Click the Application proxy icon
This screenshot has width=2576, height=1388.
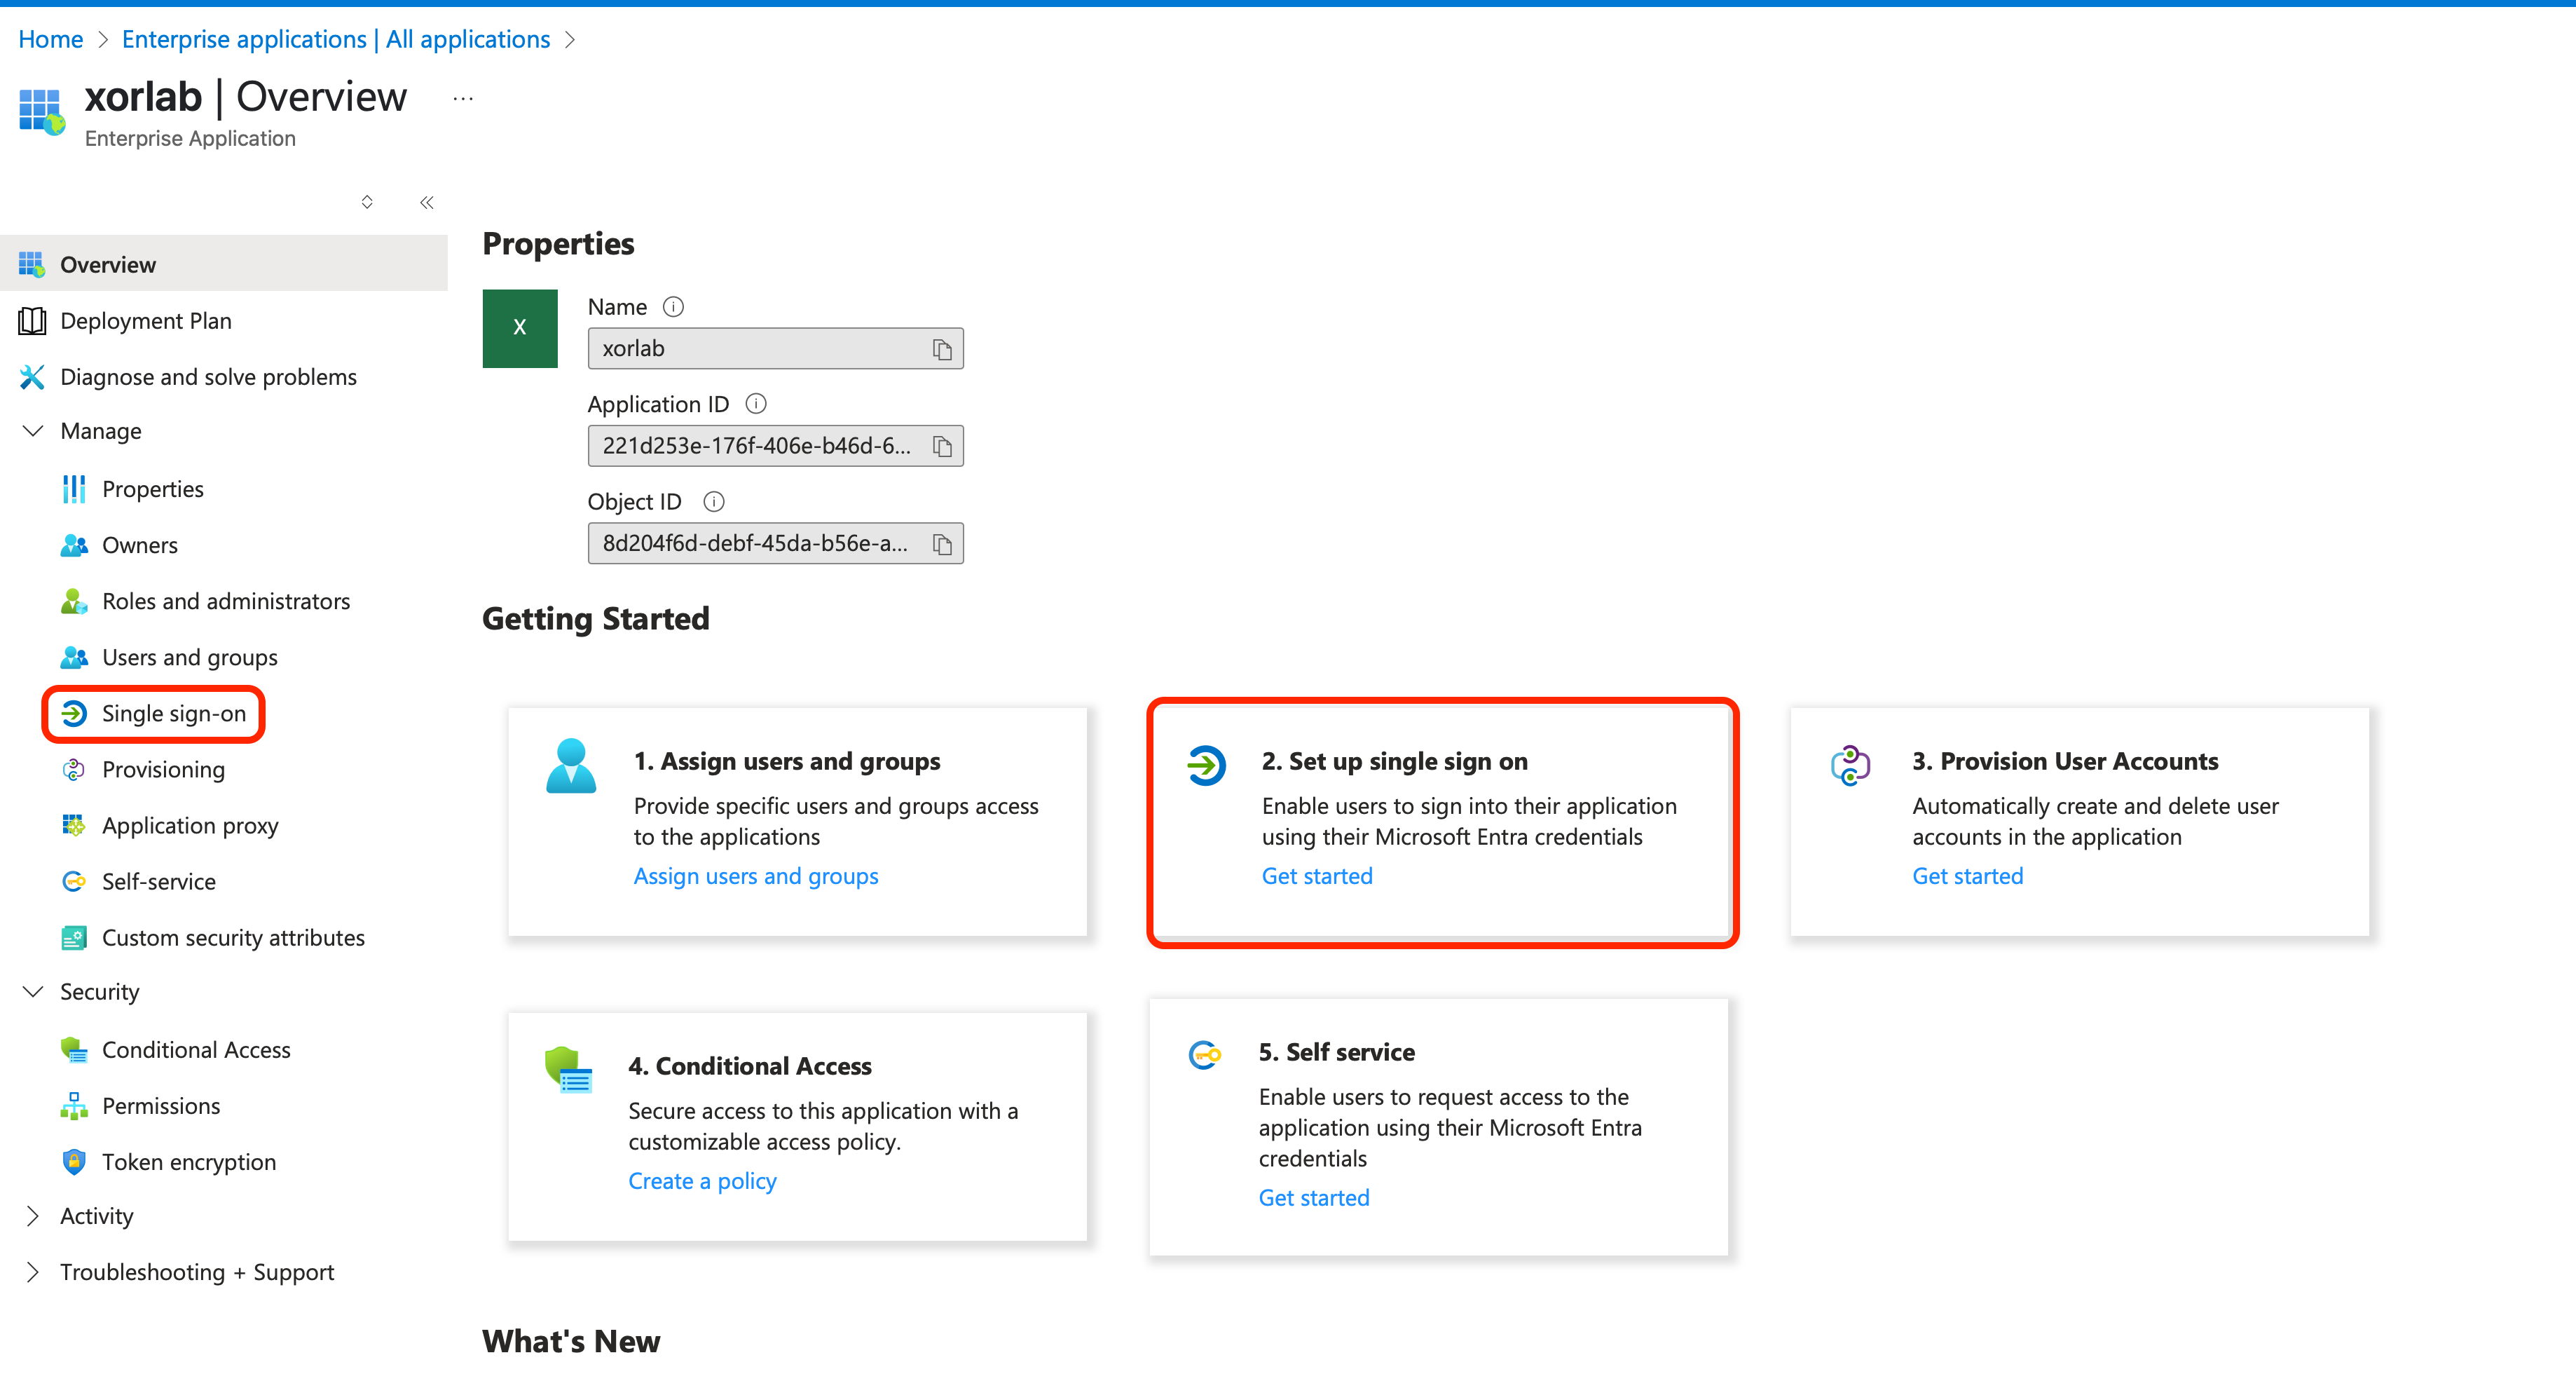pos(74,825)
